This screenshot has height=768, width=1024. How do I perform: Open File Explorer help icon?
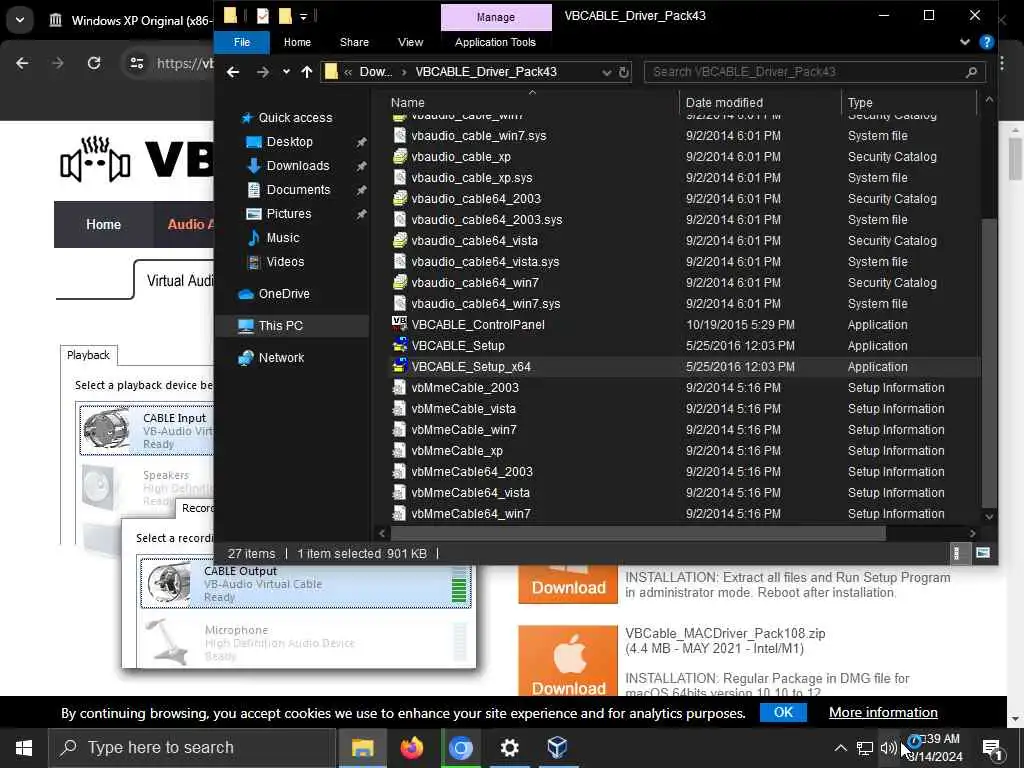coord(986,42)
